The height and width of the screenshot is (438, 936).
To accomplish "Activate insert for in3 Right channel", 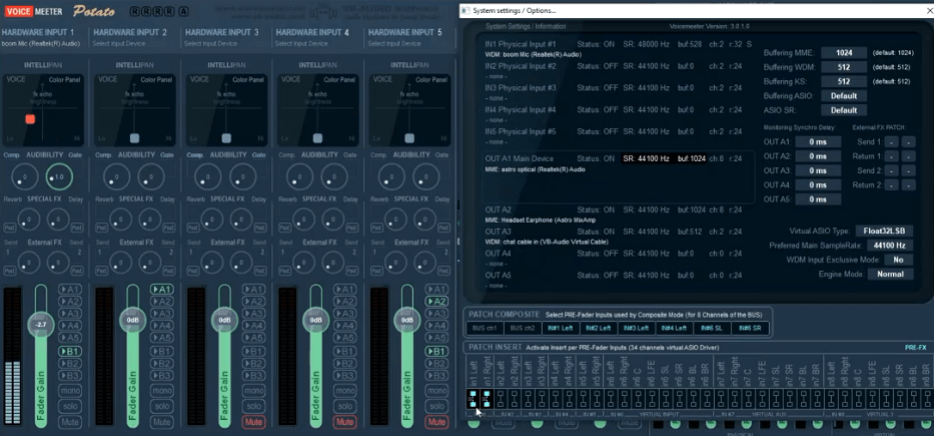I will tap(543, 399).
